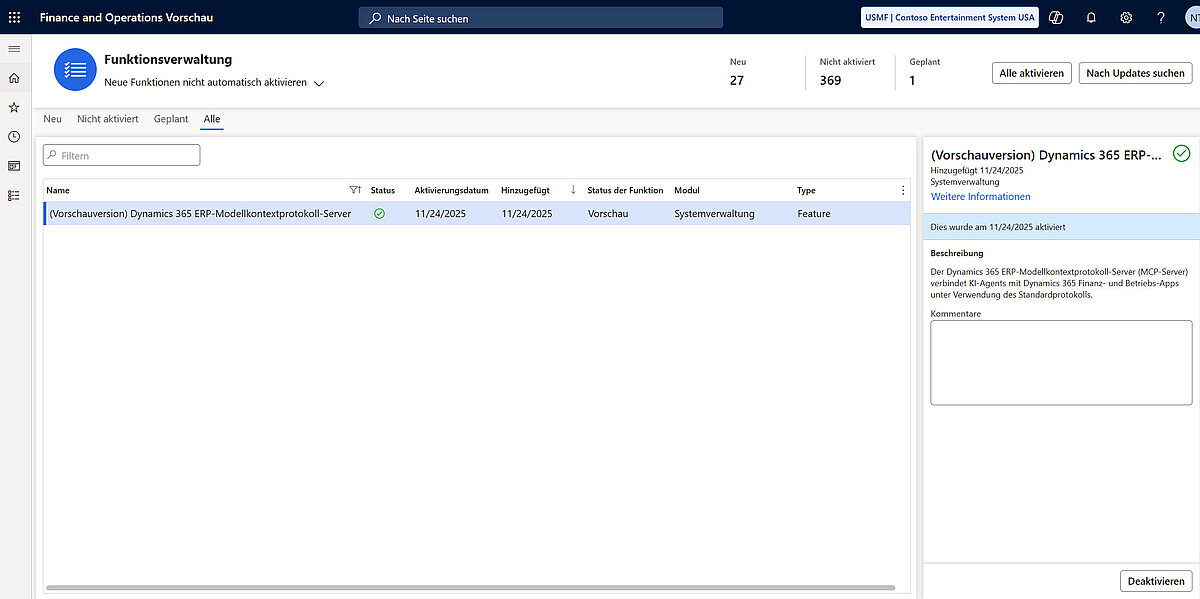This screenshot has width=1200, height=599.
Task: Open the app launcher grid icon
Action: pos(14,17)
